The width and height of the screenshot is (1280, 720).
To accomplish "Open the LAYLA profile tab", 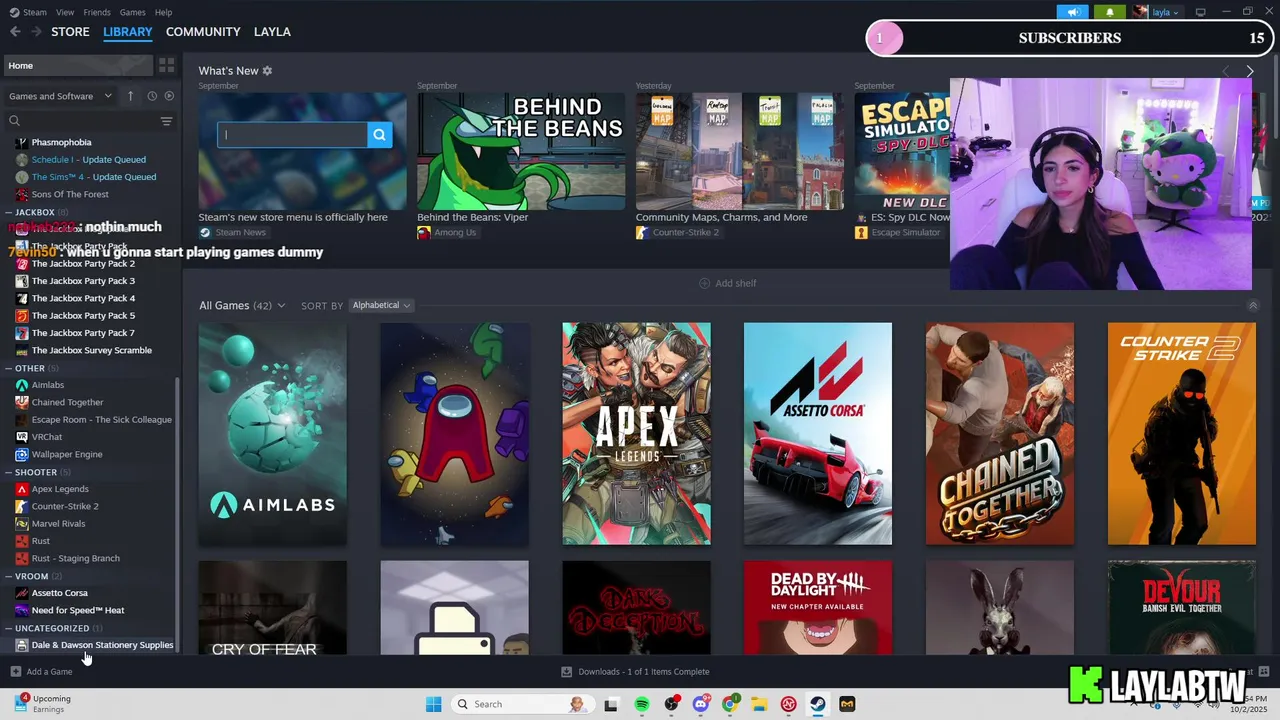I will point(272,32).
